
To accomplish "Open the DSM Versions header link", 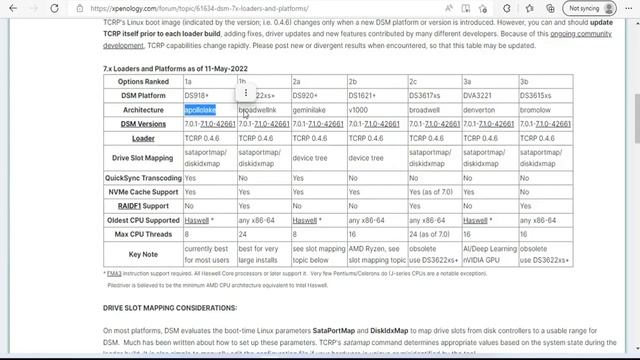I will point(143,124).
